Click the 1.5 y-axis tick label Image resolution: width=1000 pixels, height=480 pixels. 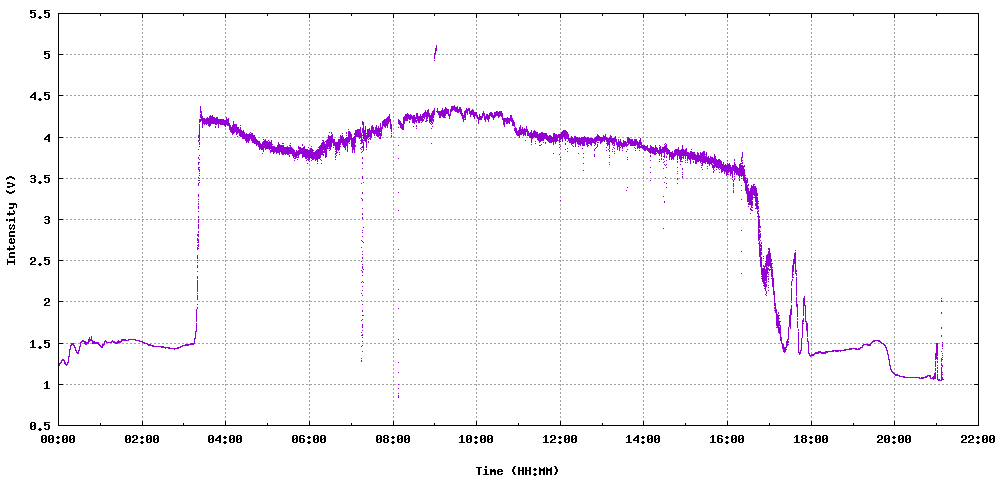[x=40, y=344]
